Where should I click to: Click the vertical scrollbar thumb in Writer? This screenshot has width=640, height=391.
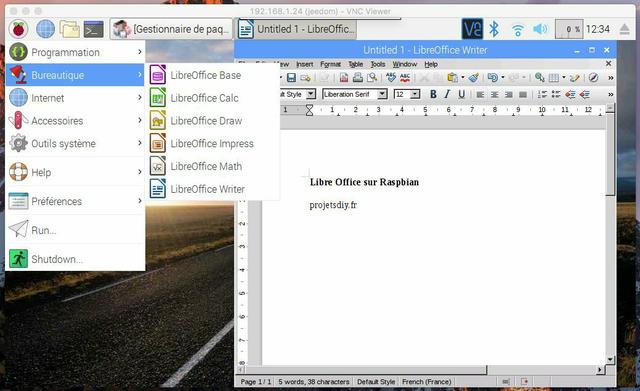(610, 154)
